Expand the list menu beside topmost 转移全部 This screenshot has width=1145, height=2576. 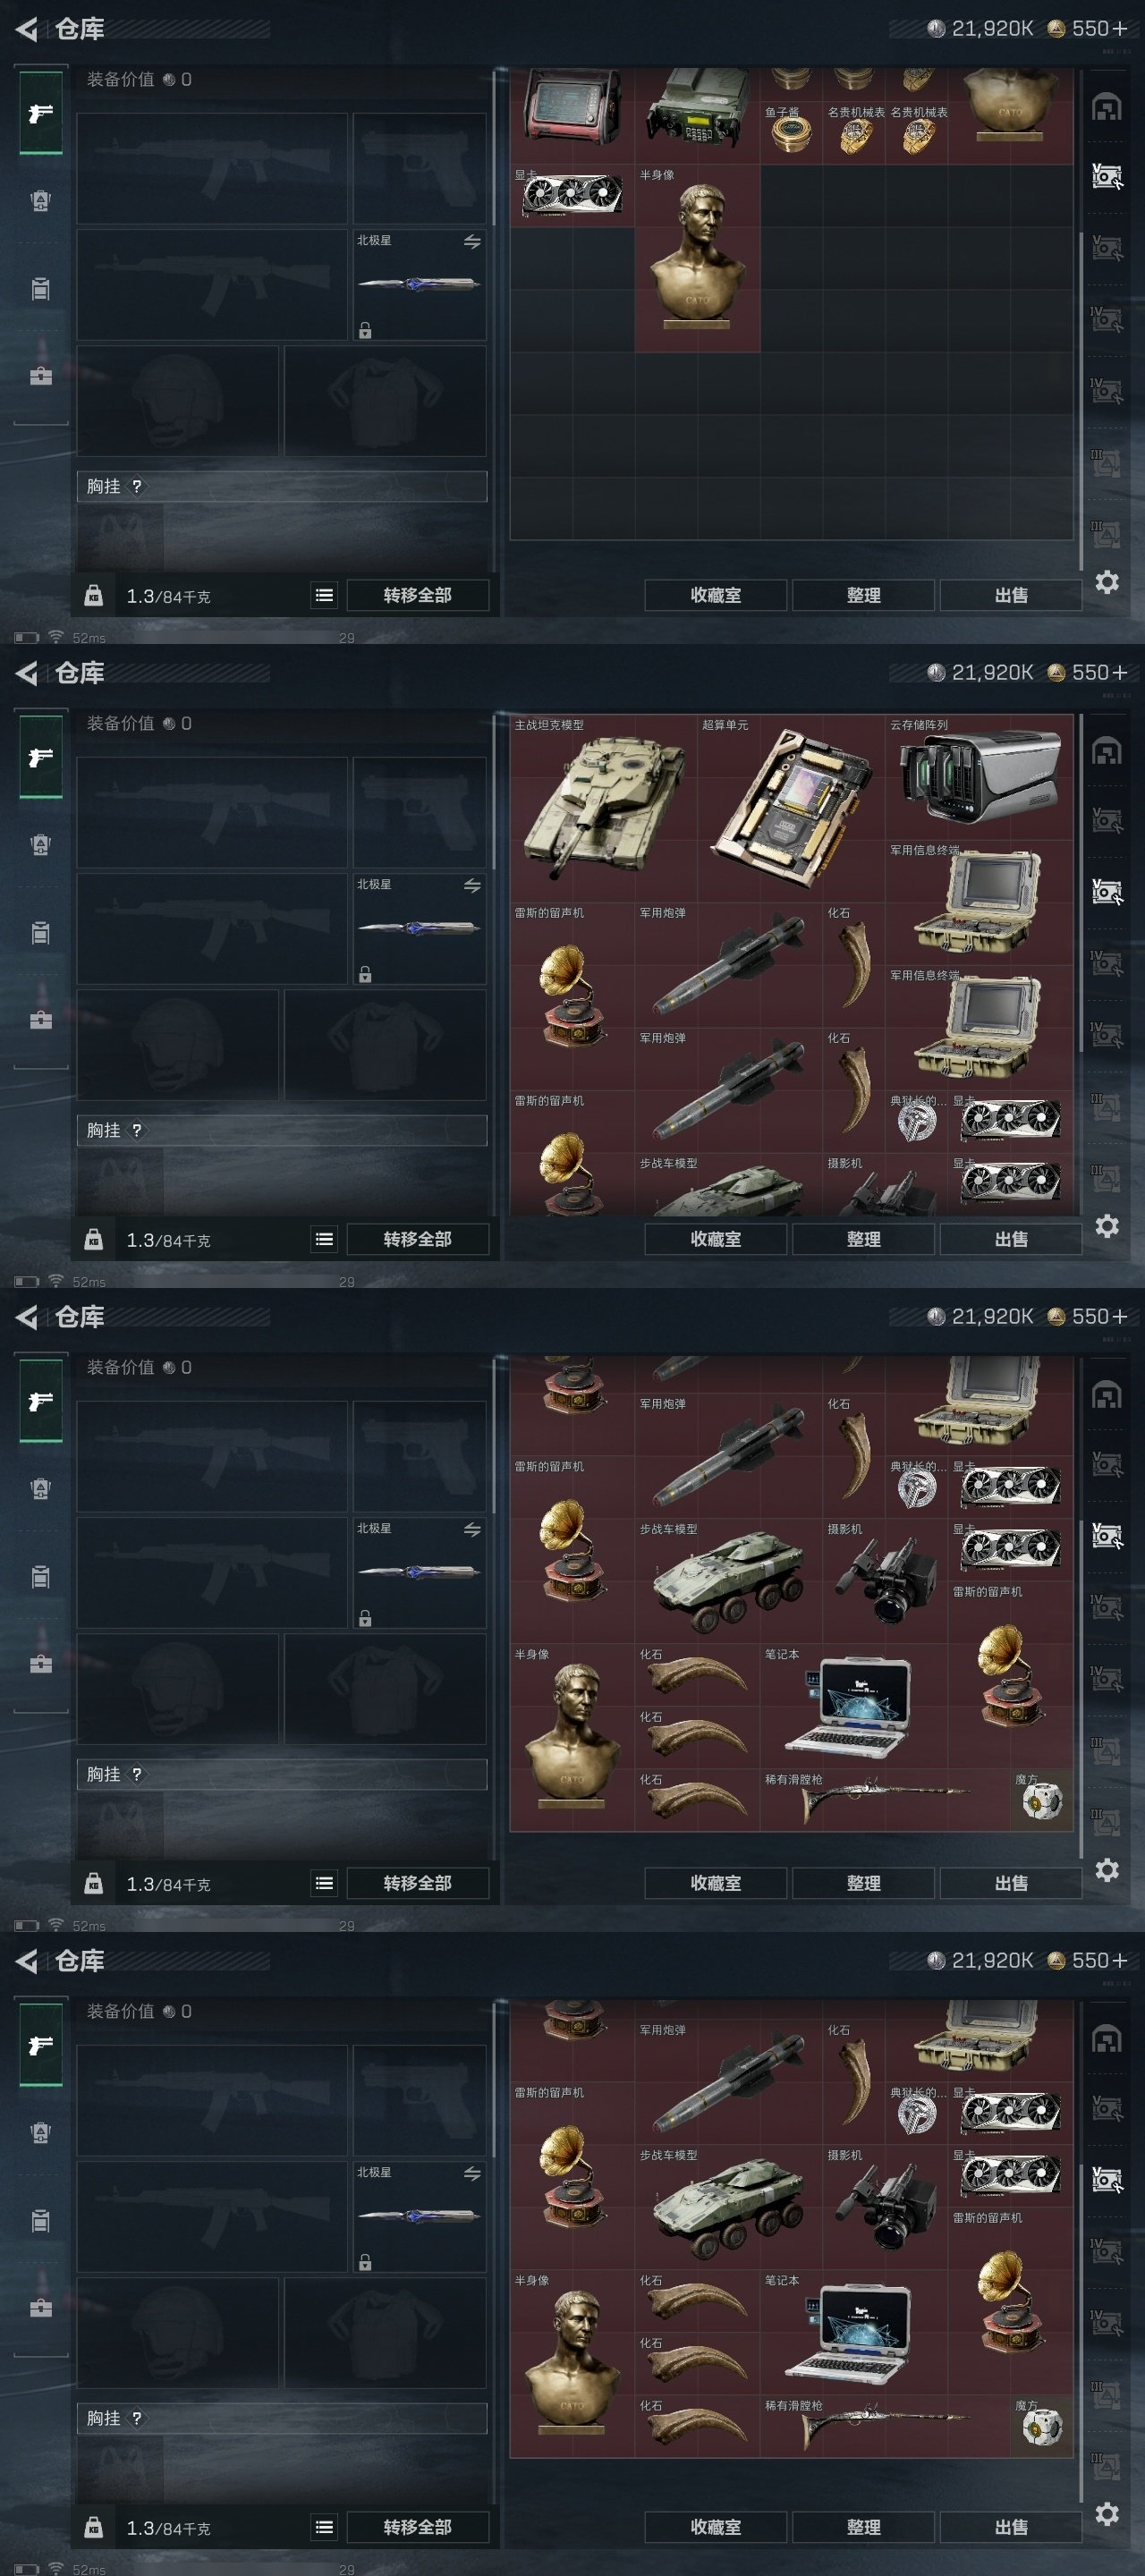coord(324,595)
